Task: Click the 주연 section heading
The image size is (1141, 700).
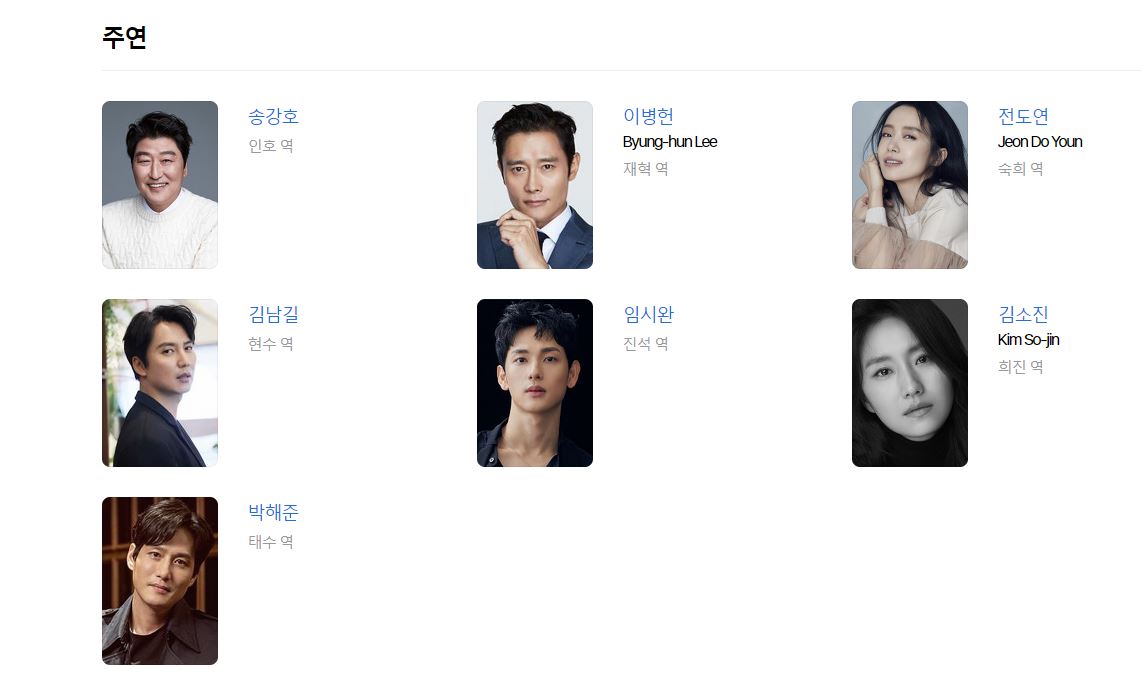Action: 124,37
